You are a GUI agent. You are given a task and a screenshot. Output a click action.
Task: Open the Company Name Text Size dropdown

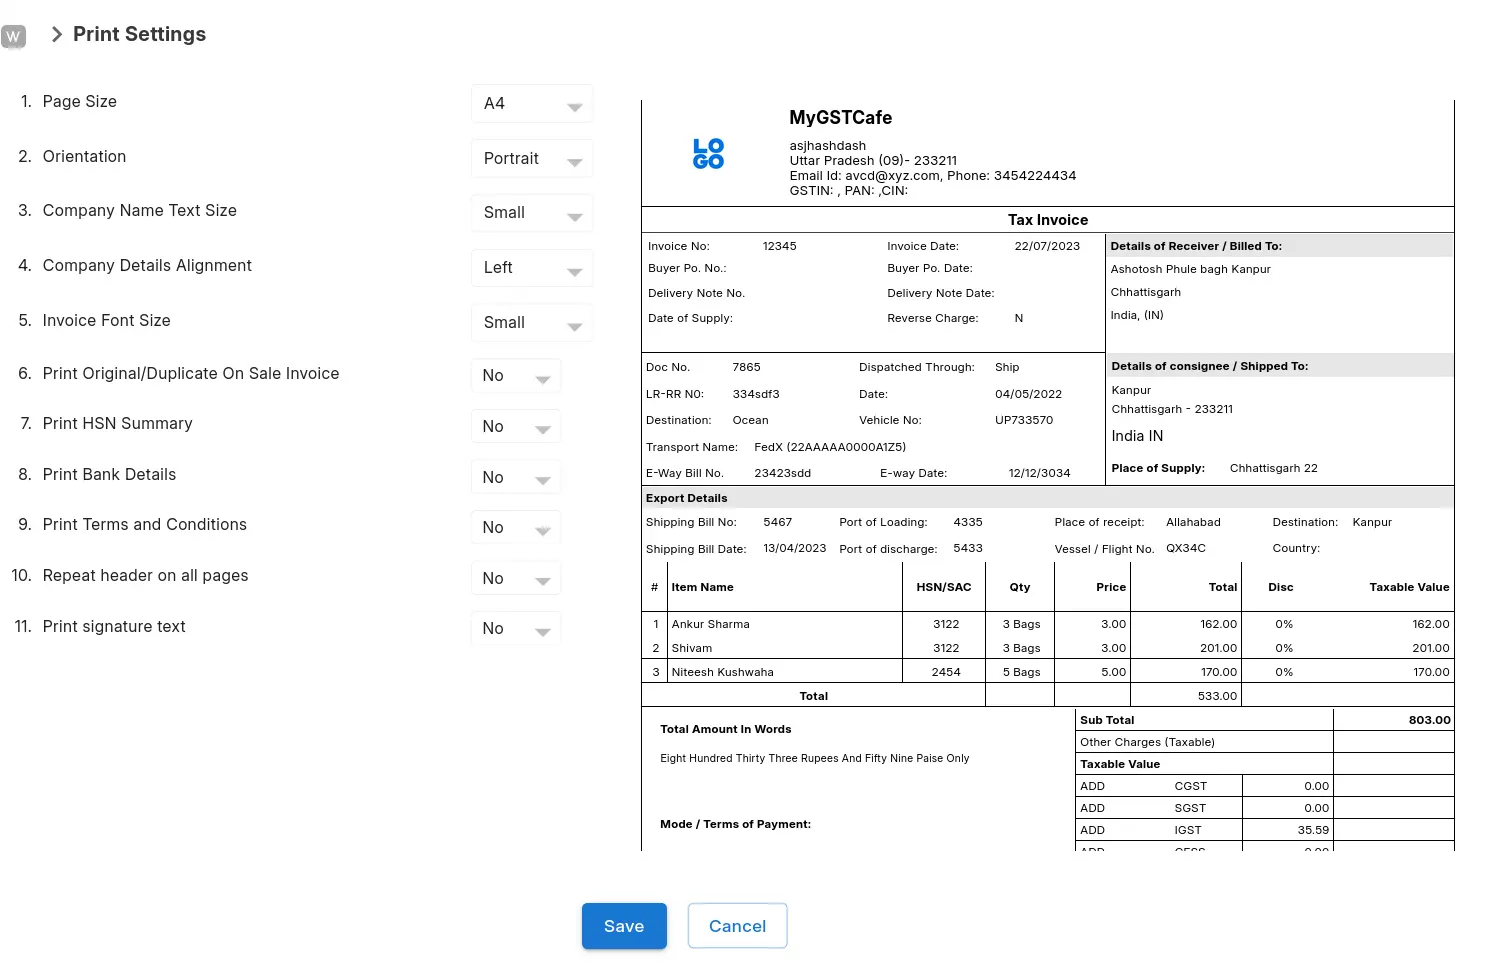[x=532, y=212]
